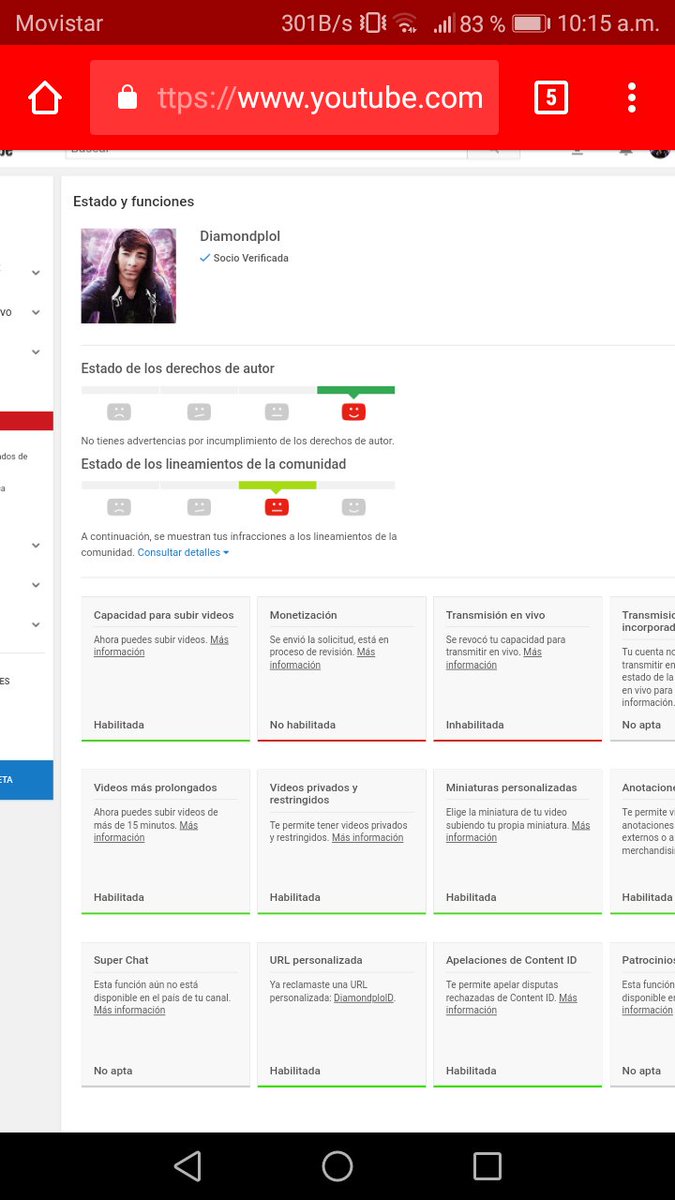Open the tab switcher showing 5 tabs
Screen dimensions: 675x1200
tap(551, 97)
